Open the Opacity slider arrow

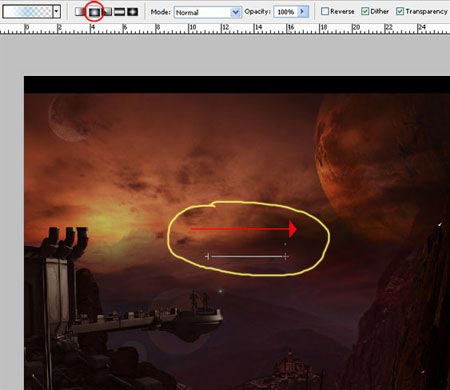click(x=303, y=12)
